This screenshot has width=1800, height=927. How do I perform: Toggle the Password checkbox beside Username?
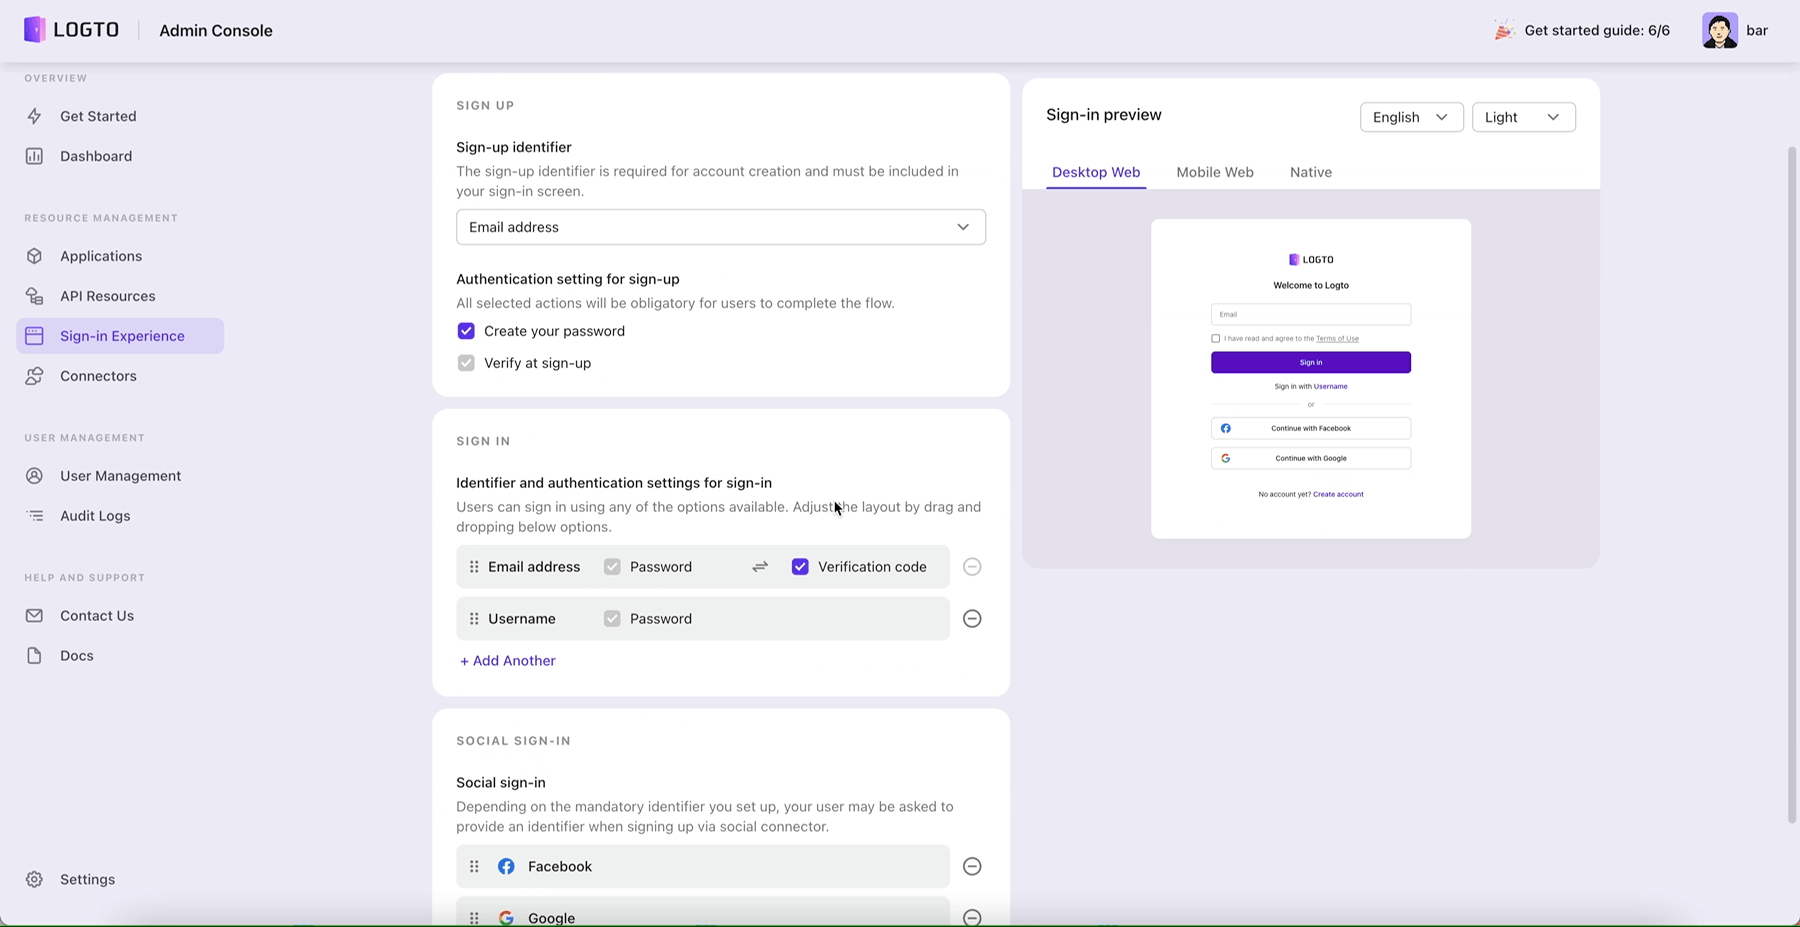click(x=611, y=618)
